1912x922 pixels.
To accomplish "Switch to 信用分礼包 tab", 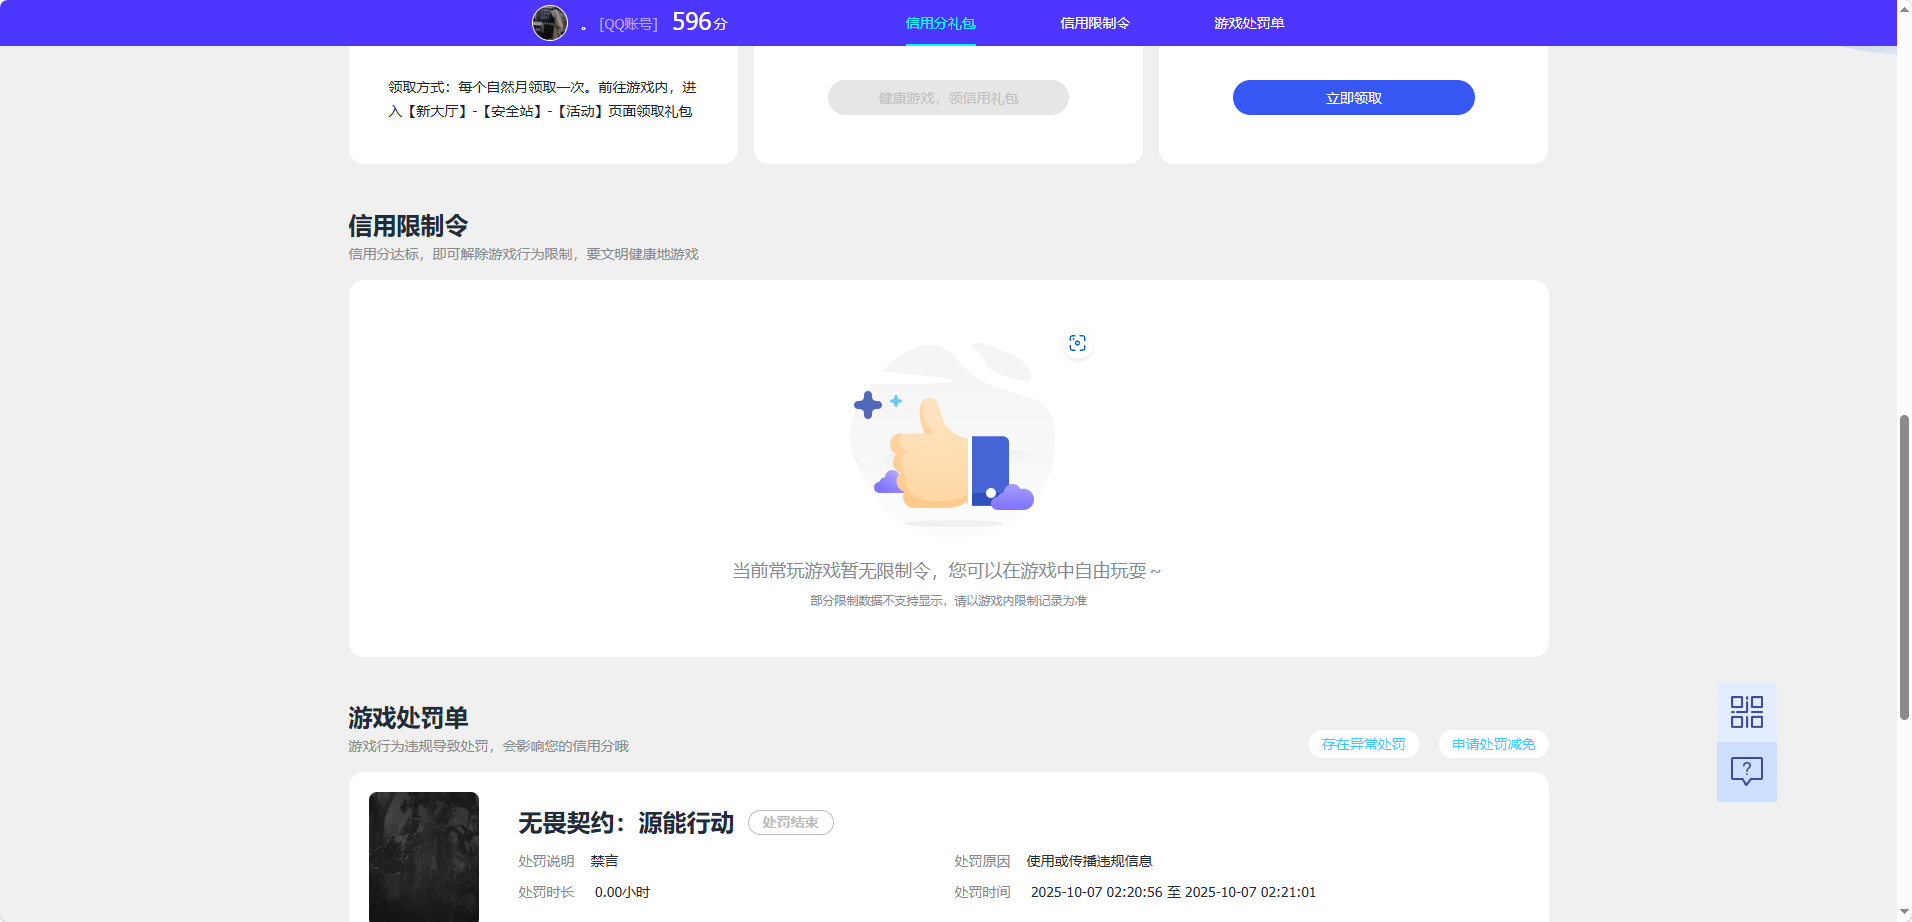I will click(x=940, y=23).
